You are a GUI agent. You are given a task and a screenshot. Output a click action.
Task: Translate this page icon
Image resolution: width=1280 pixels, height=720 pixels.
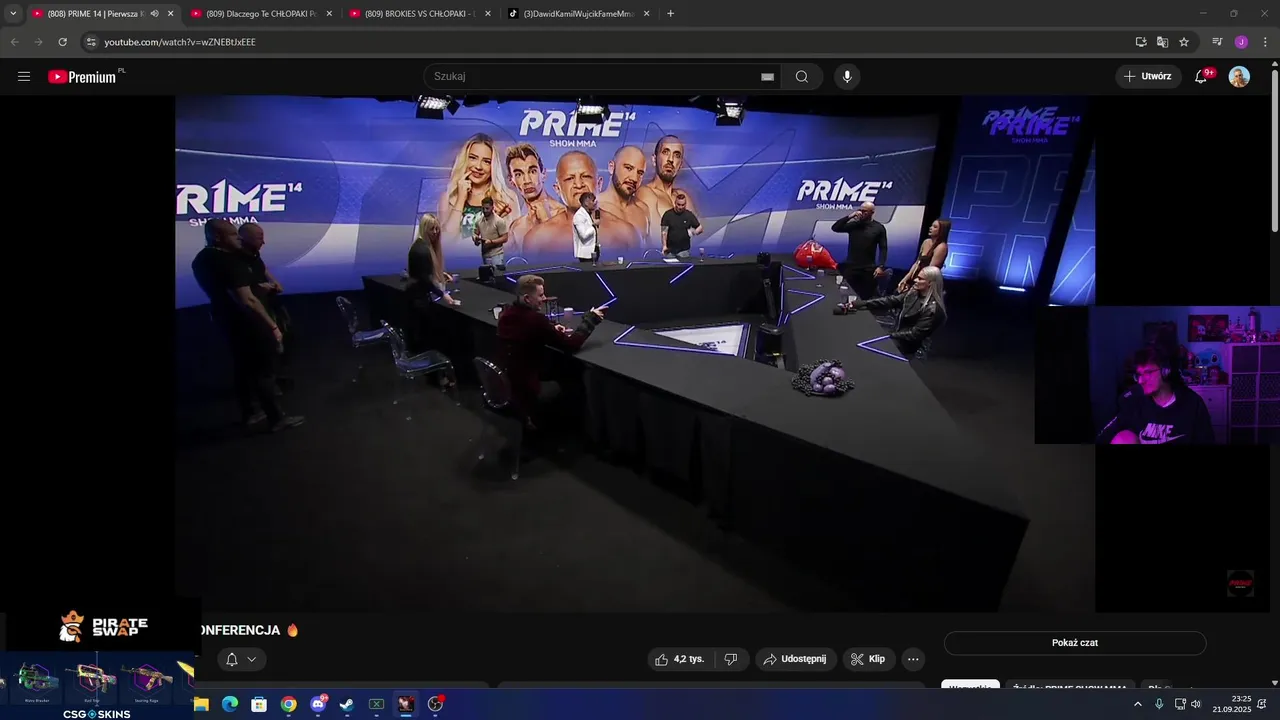pos(1162,42)
